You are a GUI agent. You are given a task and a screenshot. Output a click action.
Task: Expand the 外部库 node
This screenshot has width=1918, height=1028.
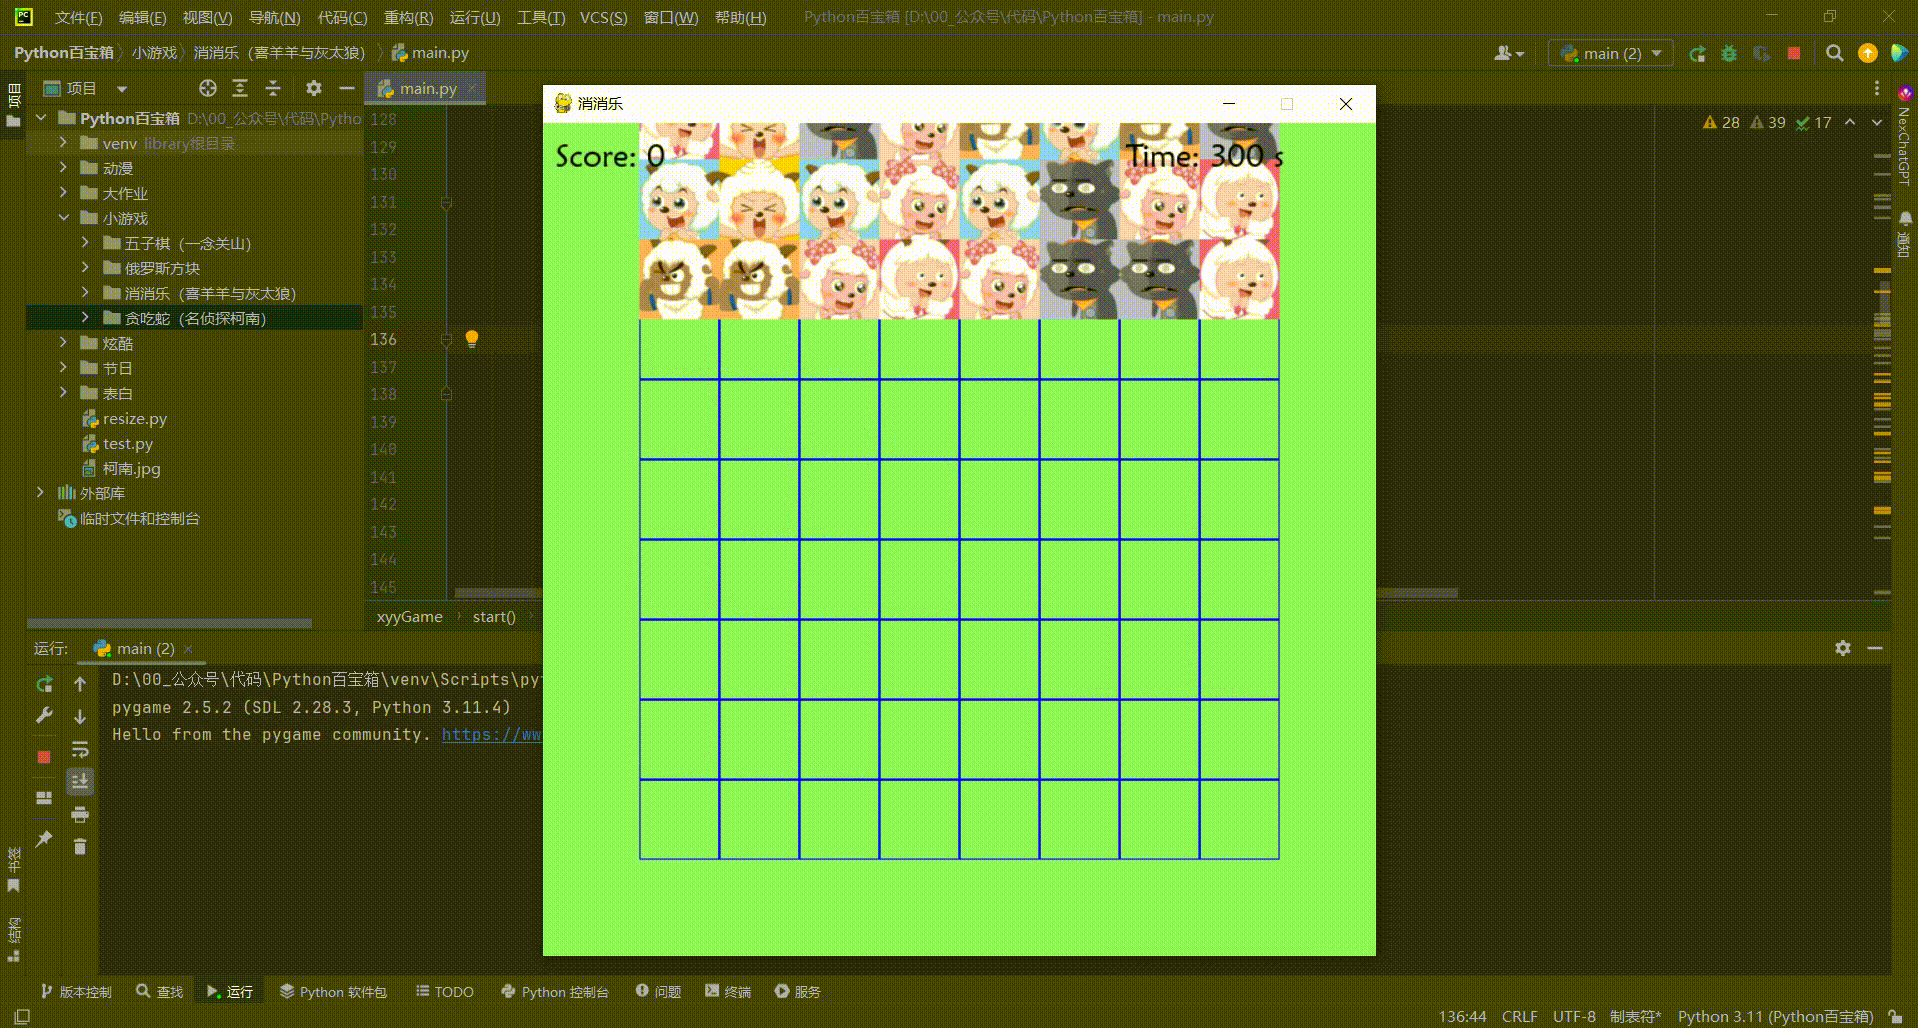(x=40, y=493)
